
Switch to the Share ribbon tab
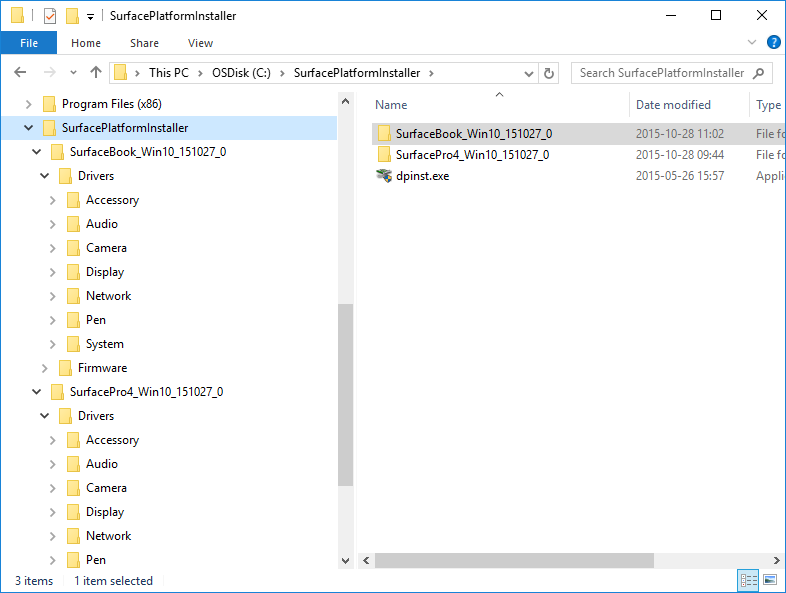144,43
